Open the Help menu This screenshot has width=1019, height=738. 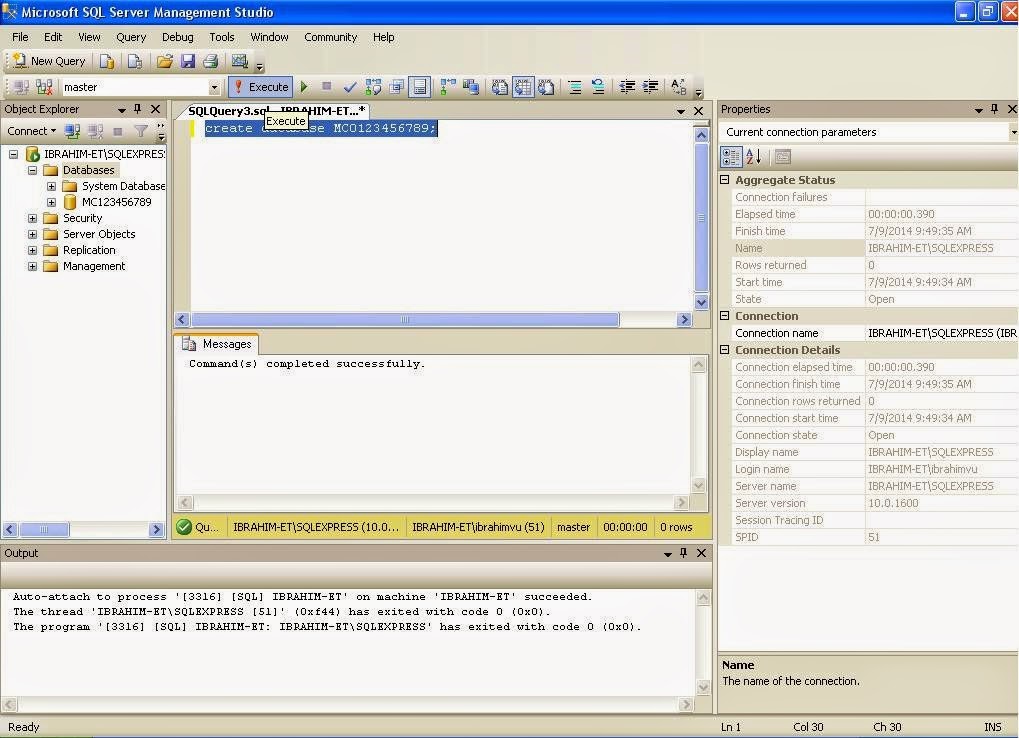[x=383, y=37]
